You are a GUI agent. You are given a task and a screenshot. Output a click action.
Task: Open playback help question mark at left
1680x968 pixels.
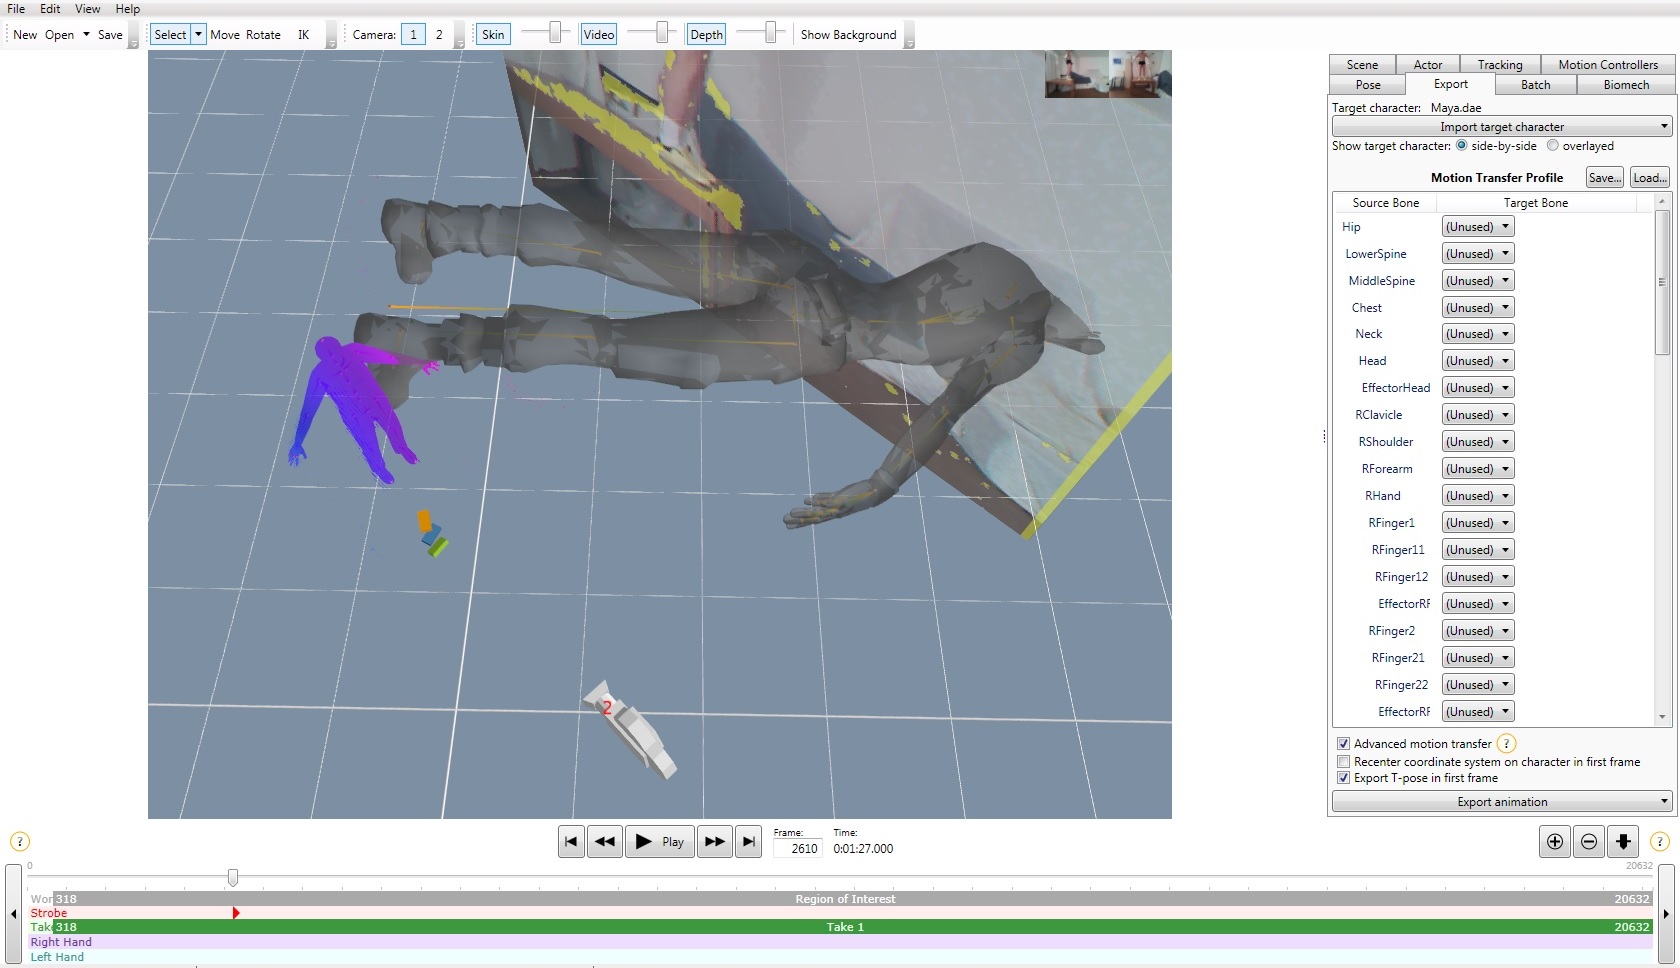(20, 842)
